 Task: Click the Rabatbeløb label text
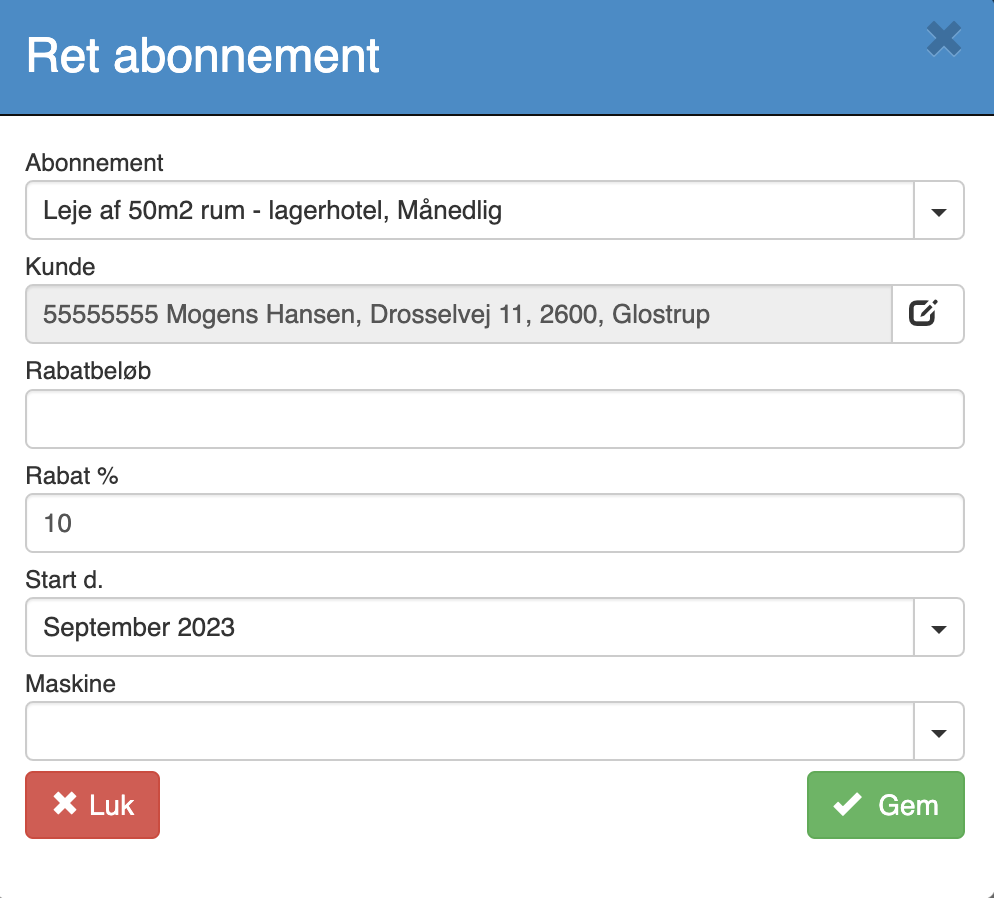click(x=88, y=371)
